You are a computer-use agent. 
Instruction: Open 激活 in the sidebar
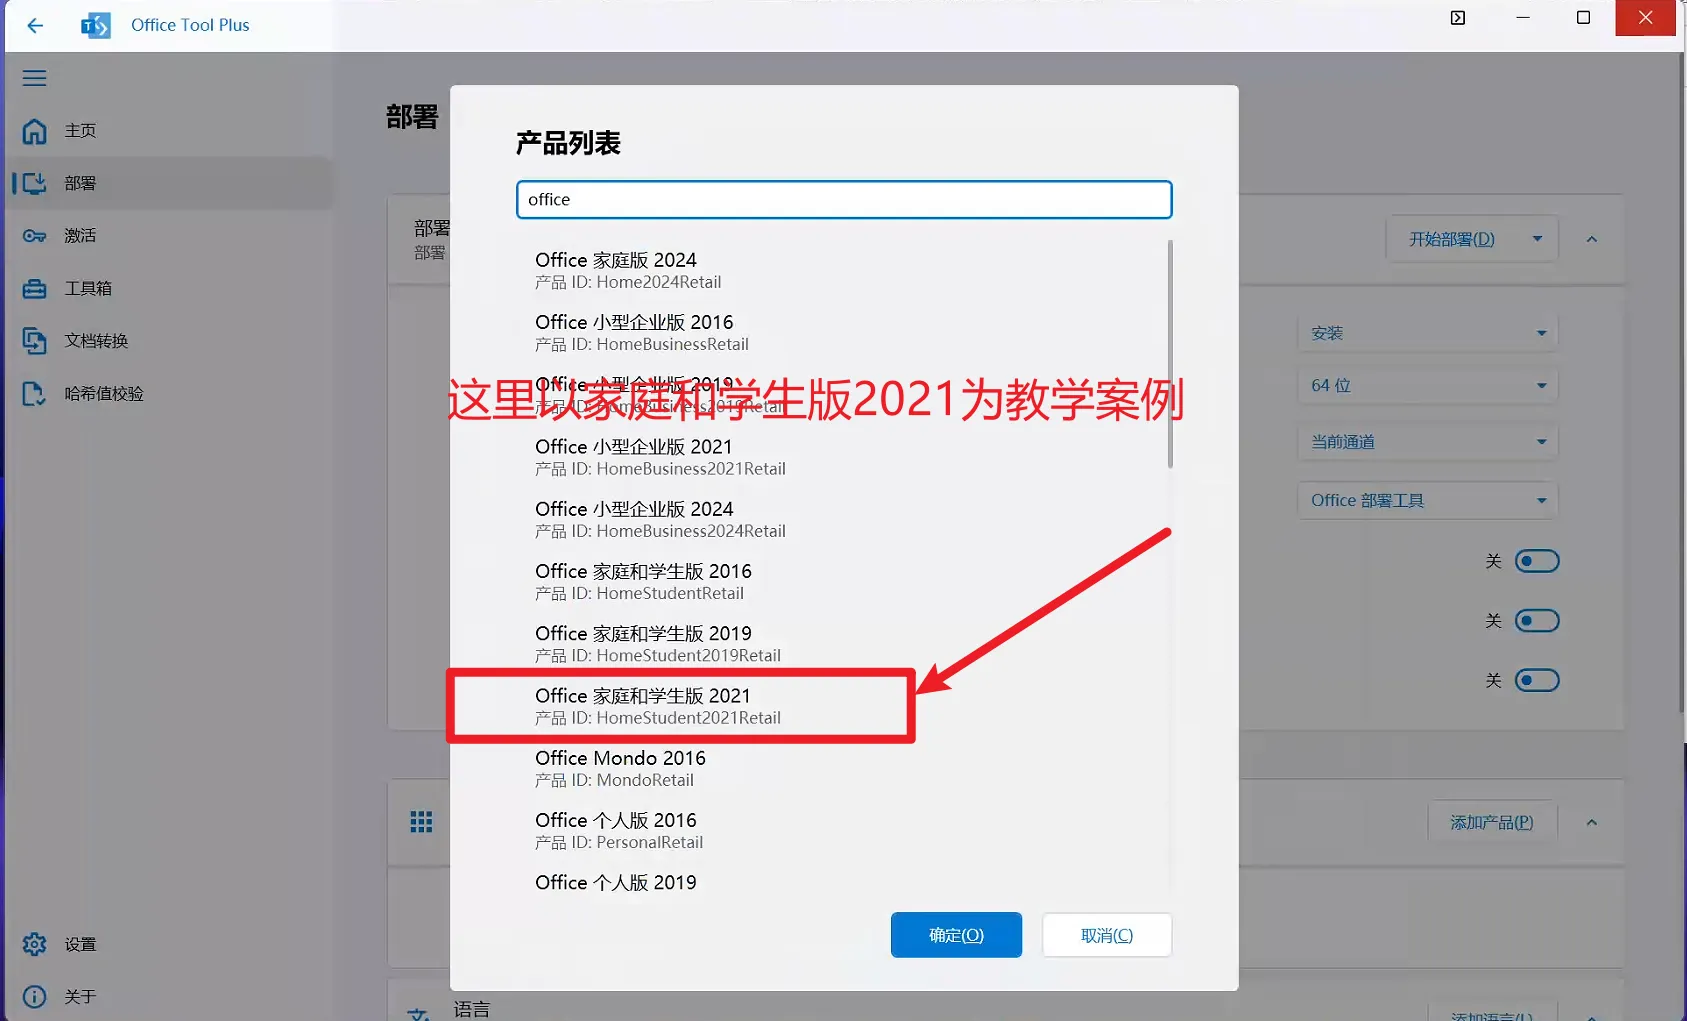pyautogui.click(x=170, y=236)
